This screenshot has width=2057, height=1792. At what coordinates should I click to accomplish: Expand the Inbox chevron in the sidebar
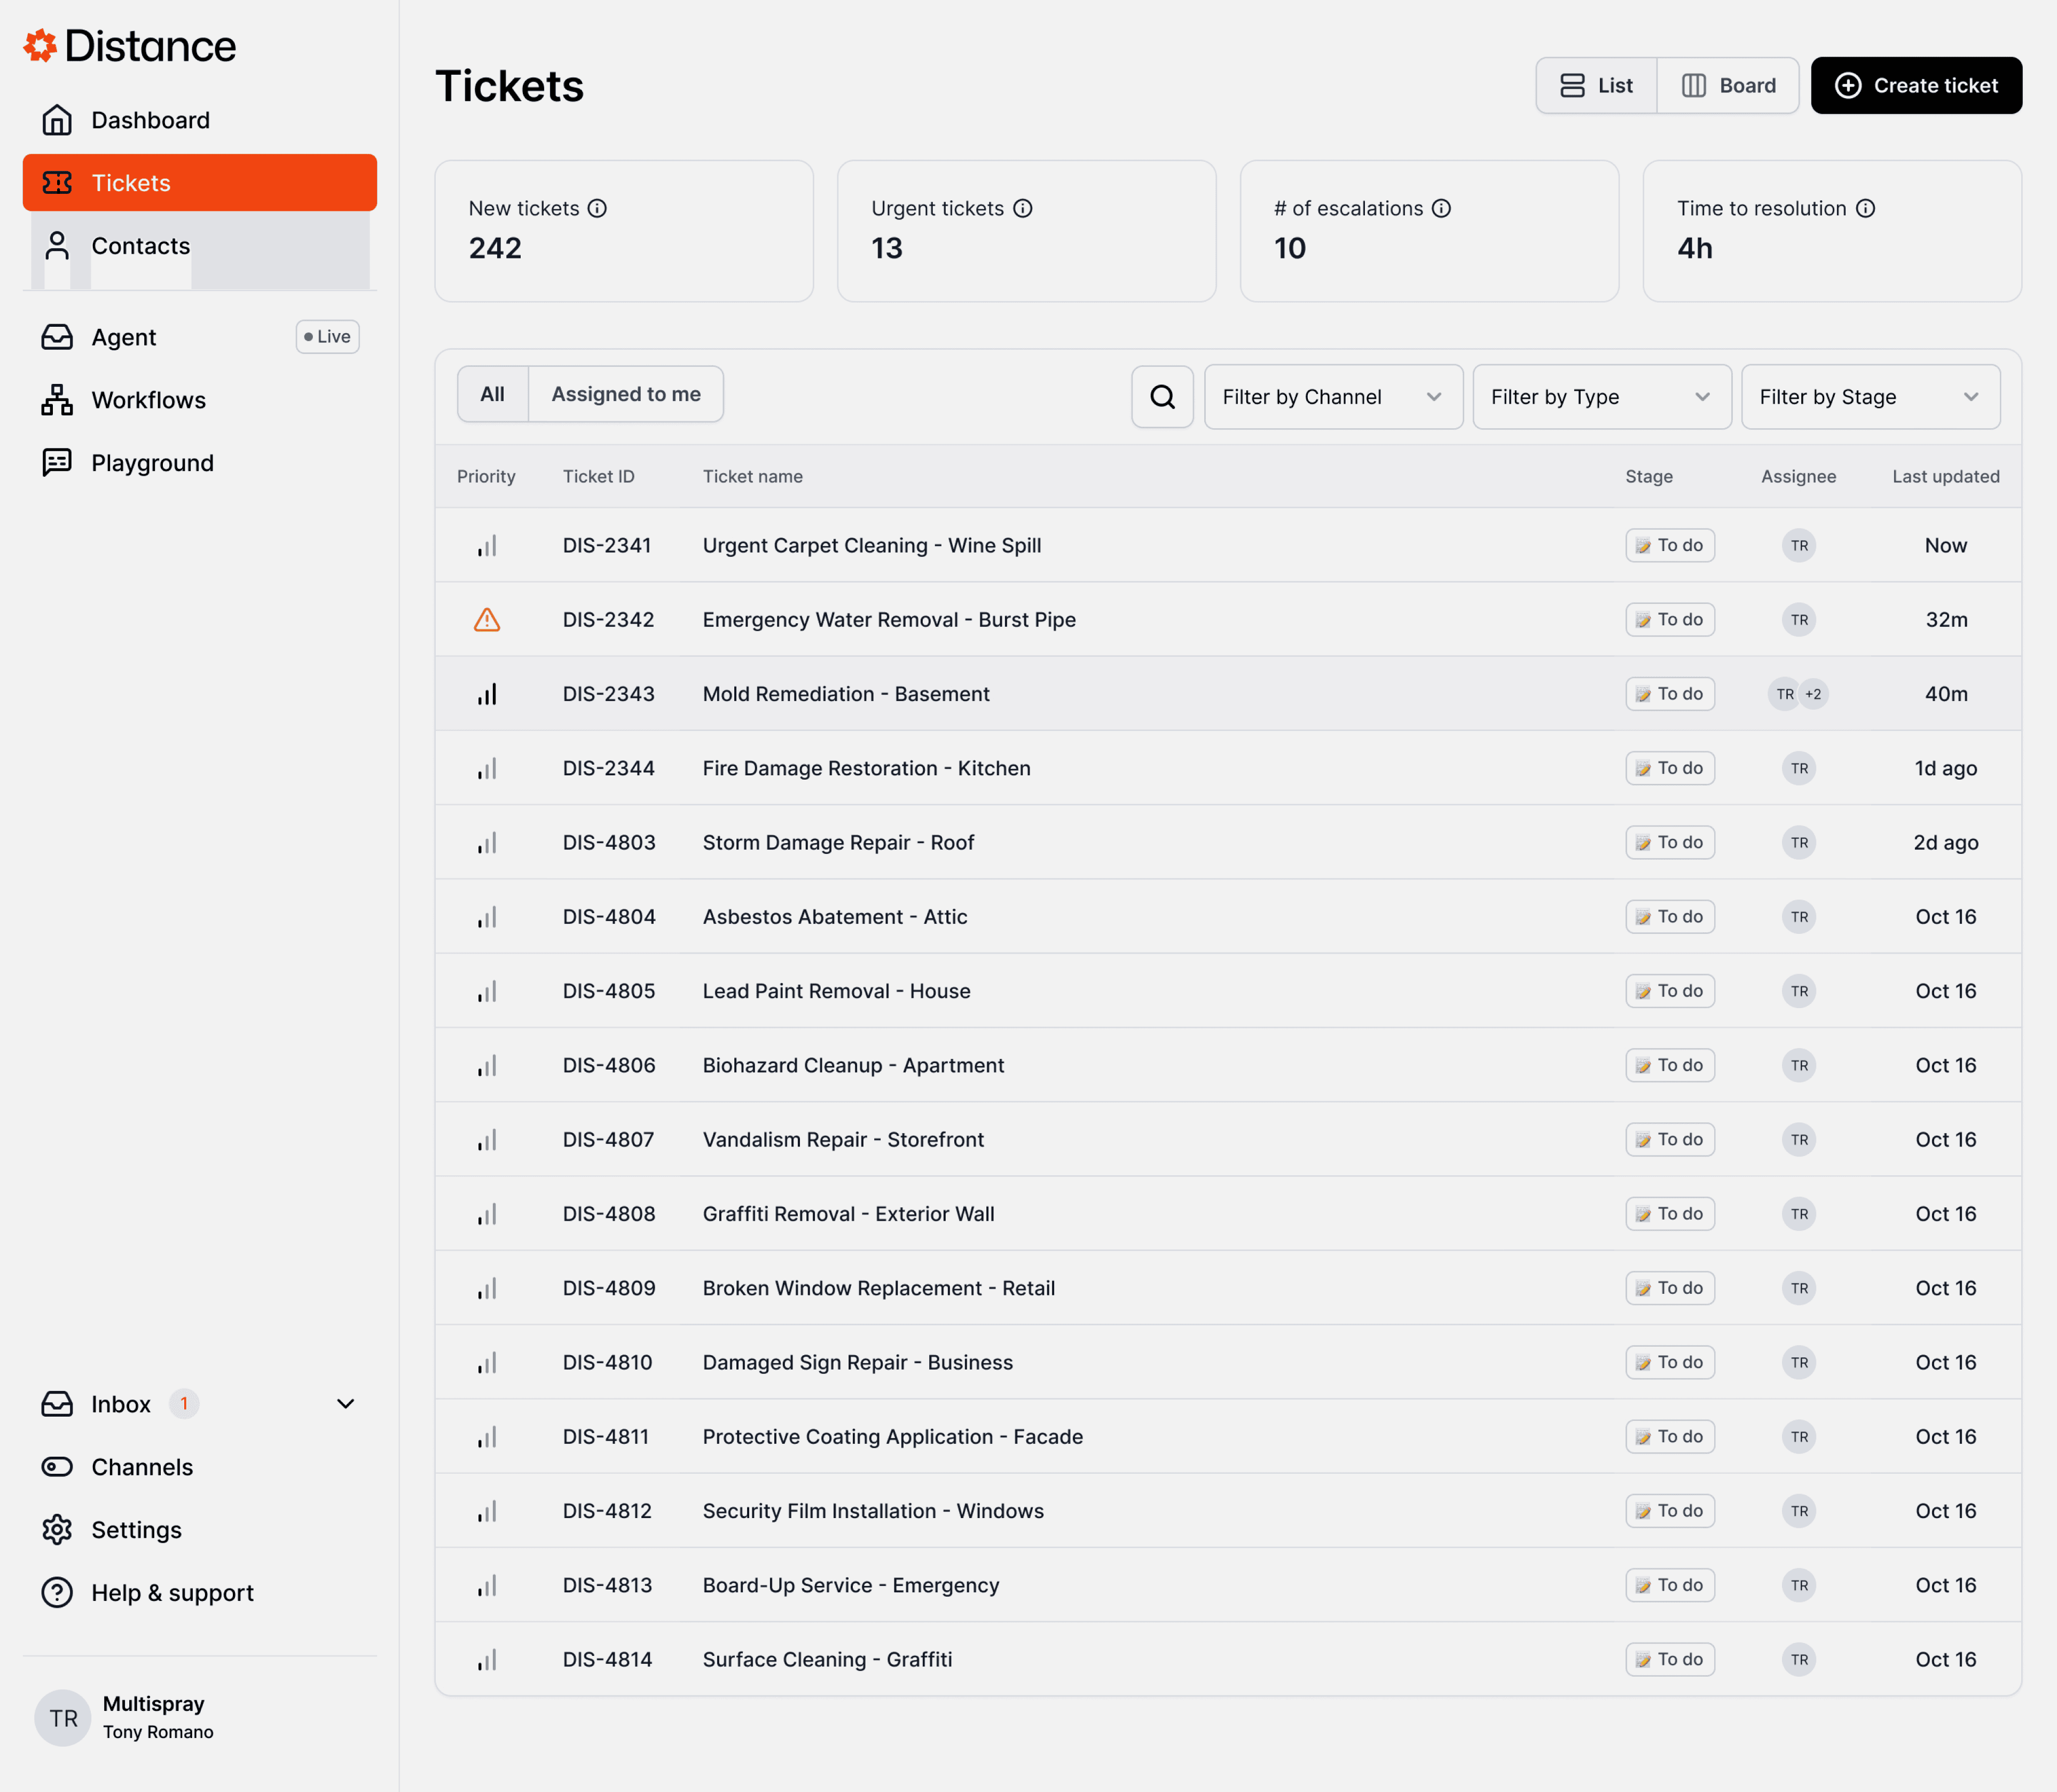pyautogui.click(x=346, y=1404)
